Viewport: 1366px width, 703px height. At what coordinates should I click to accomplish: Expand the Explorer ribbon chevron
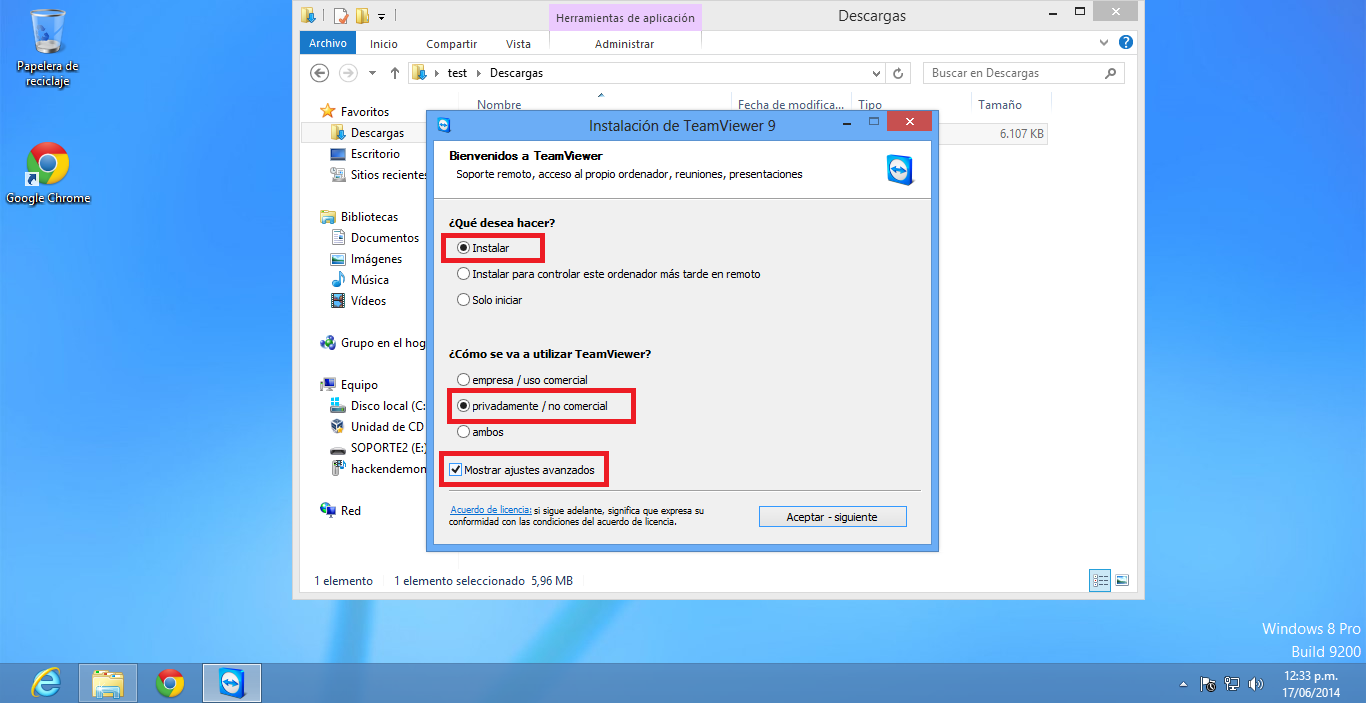[1104, 43]
